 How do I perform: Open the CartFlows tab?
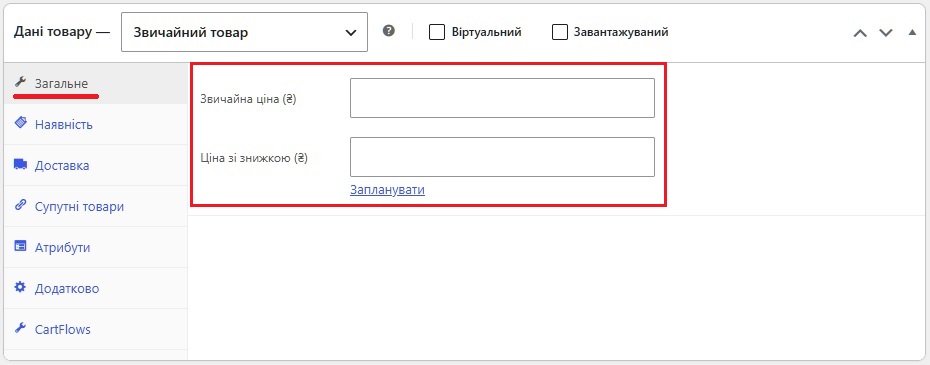click(95, 329)
